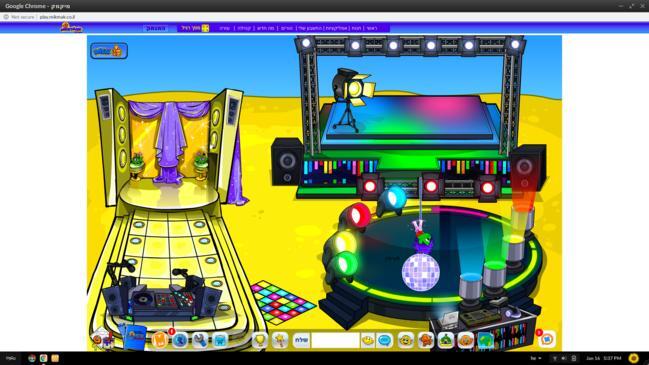This screenshot has width=649, height=365.
Task: Click the blue Send button beside chat box
Action: coord(301,340)
